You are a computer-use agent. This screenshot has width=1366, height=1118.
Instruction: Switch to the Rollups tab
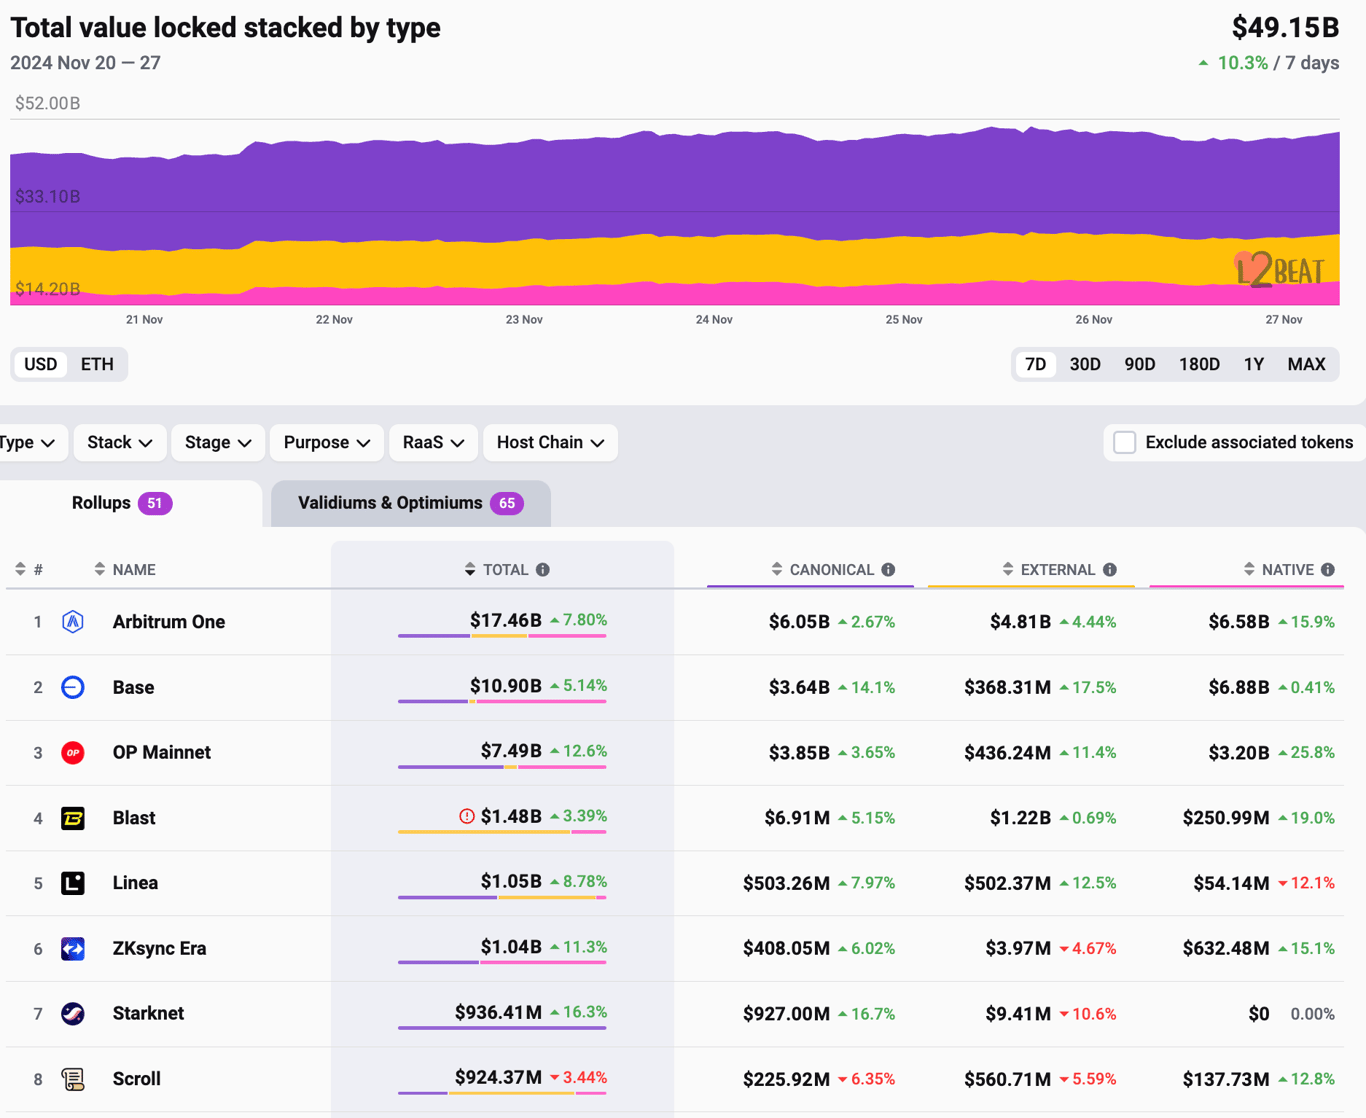(x=130, y=503)
